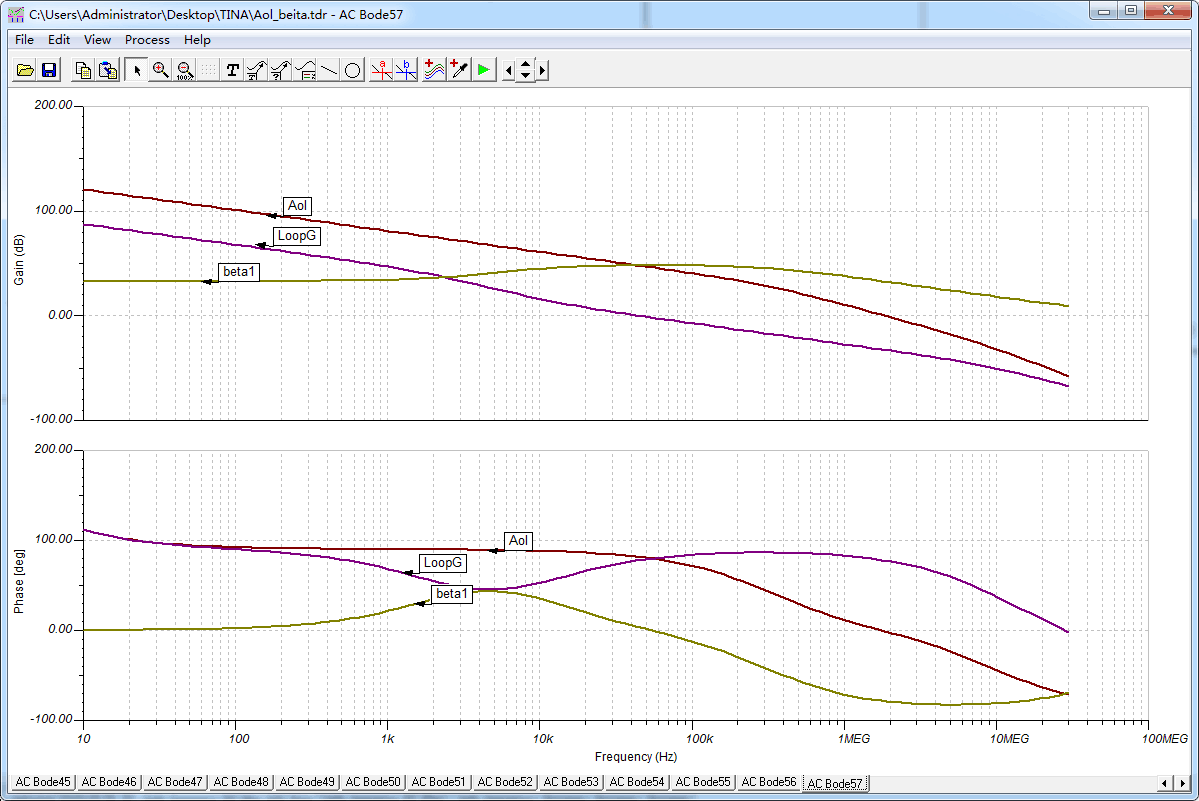1199x801 pixels.
Task: Open a file with the folder icon
Action: [24, 70]
